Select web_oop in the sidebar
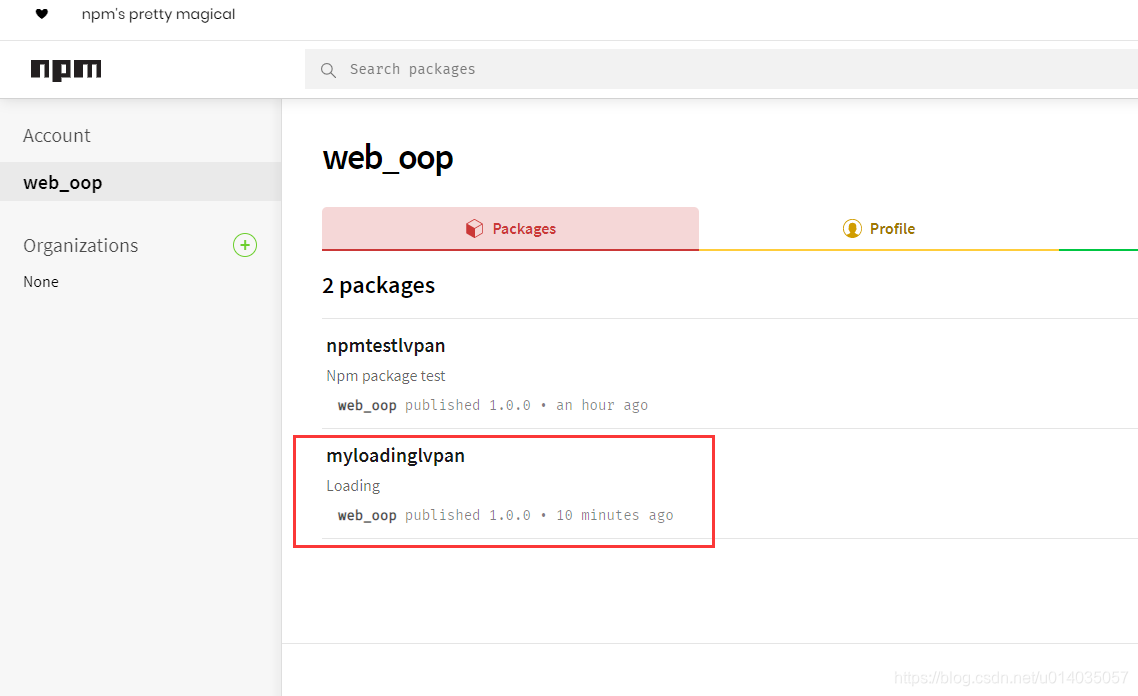The image size is (1138, 696). tap(141, 181)
